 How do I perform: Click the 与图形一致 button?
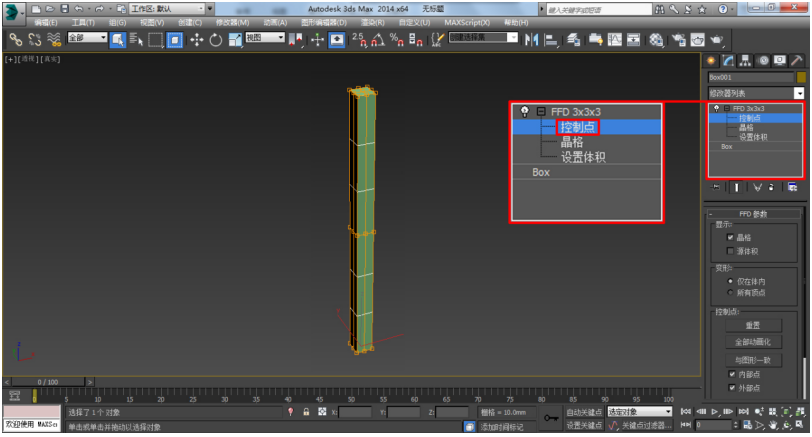pos(752,360)
